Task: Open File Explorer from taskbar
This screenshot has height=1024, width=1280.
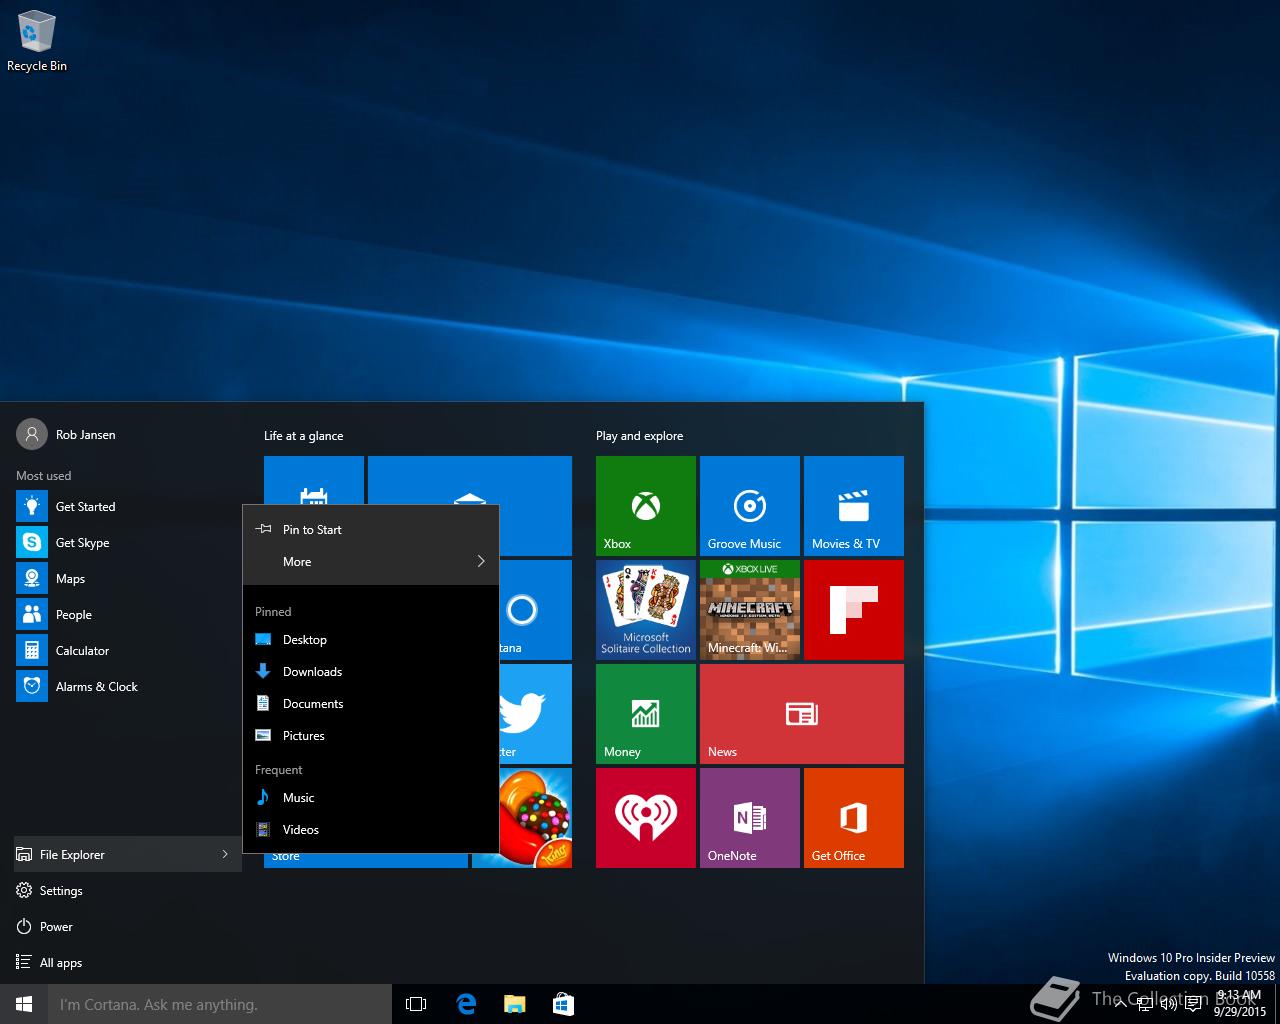Action: 514,1004
